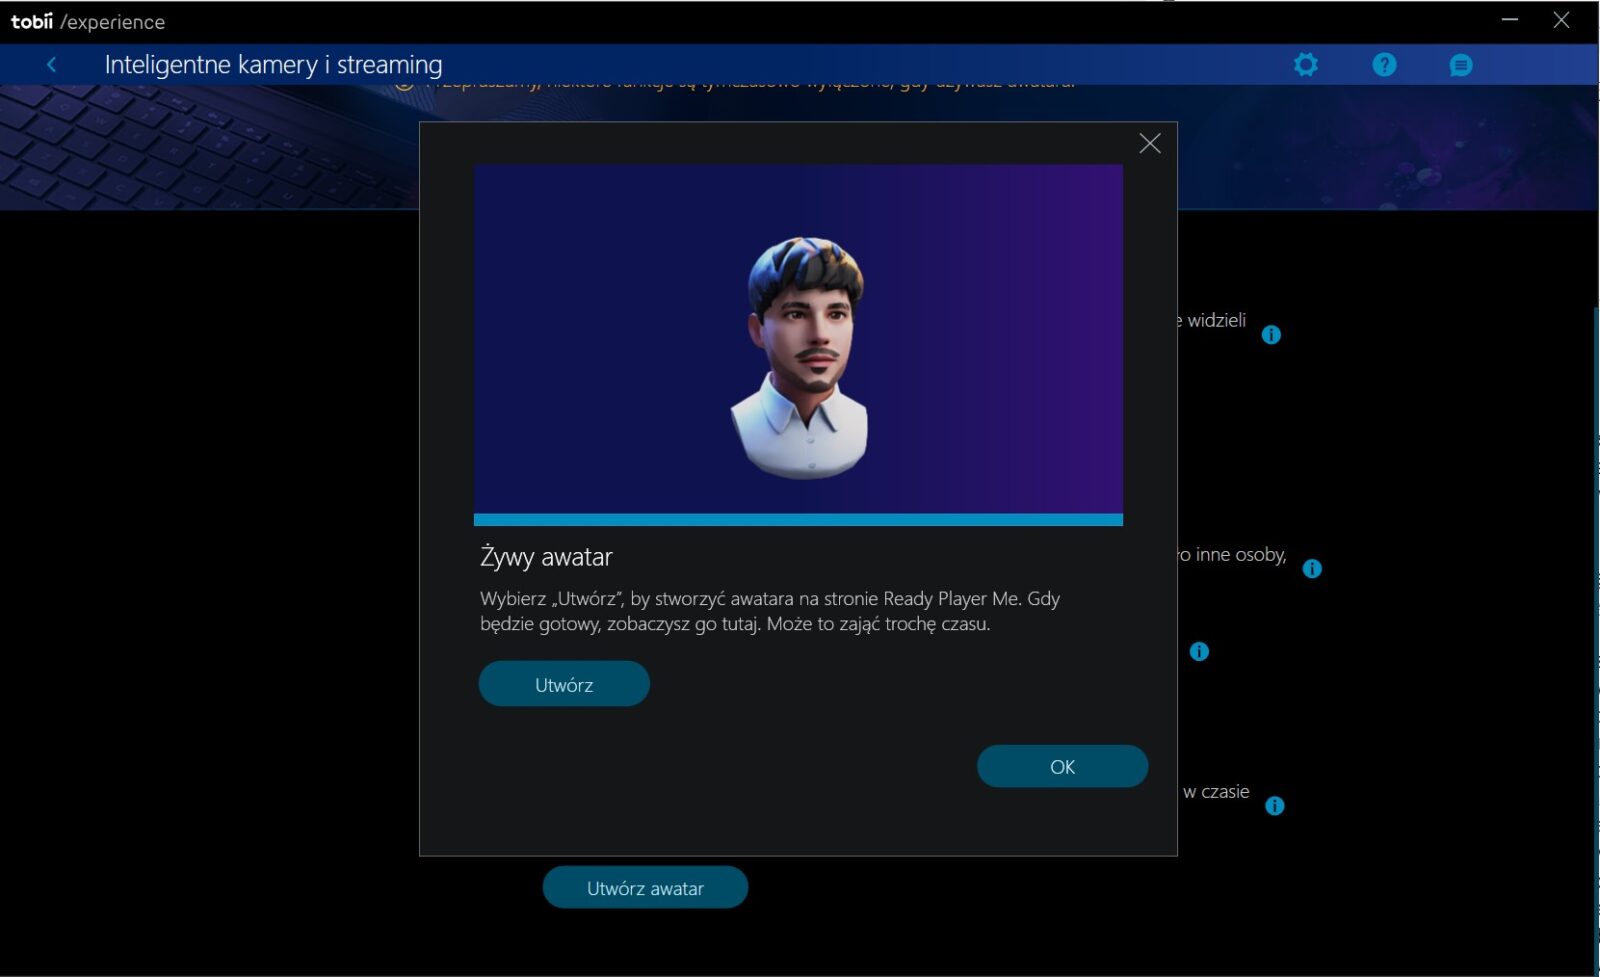This screenshot has height=977, width=1600.
Task: Go back using the left arrow
Action: pyautogui.click(x=51, y=65)
